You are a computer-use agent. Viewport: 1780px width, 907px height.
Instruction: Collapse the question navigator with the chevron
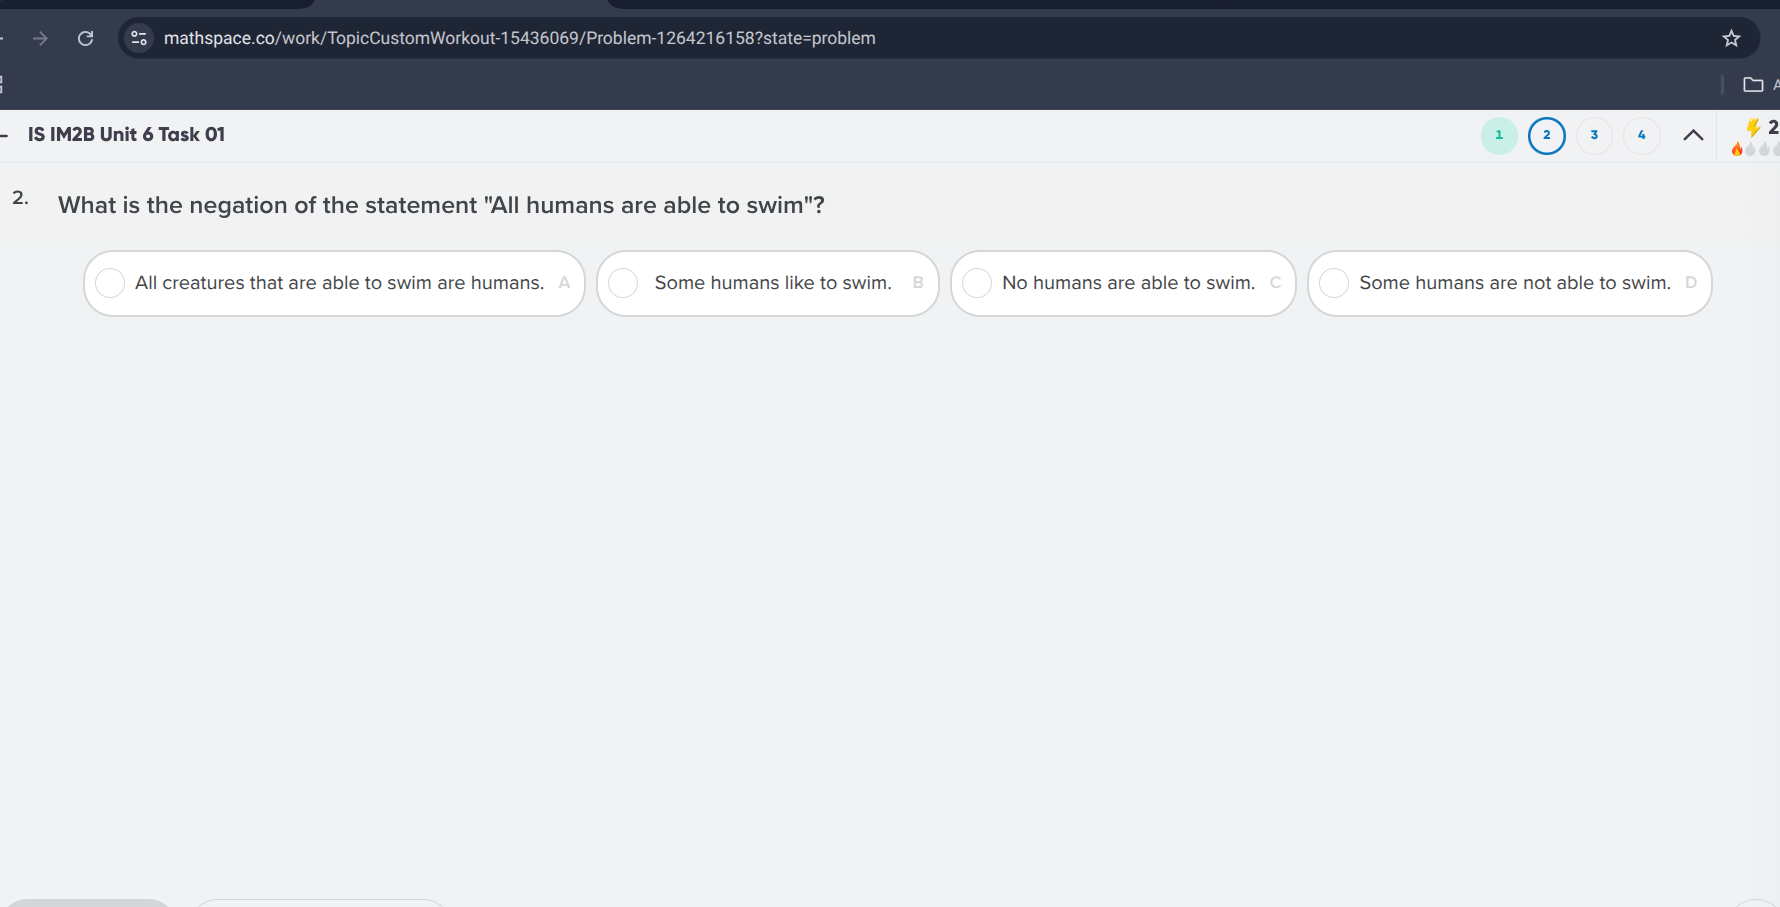tap(1693, 135)
